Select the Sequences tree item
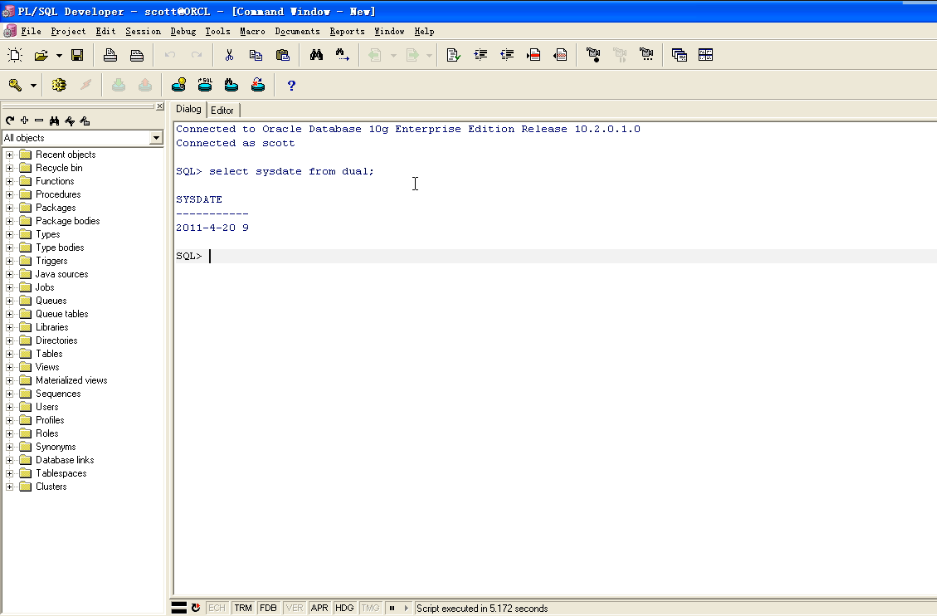937x616 pixels. coord(58,394)
